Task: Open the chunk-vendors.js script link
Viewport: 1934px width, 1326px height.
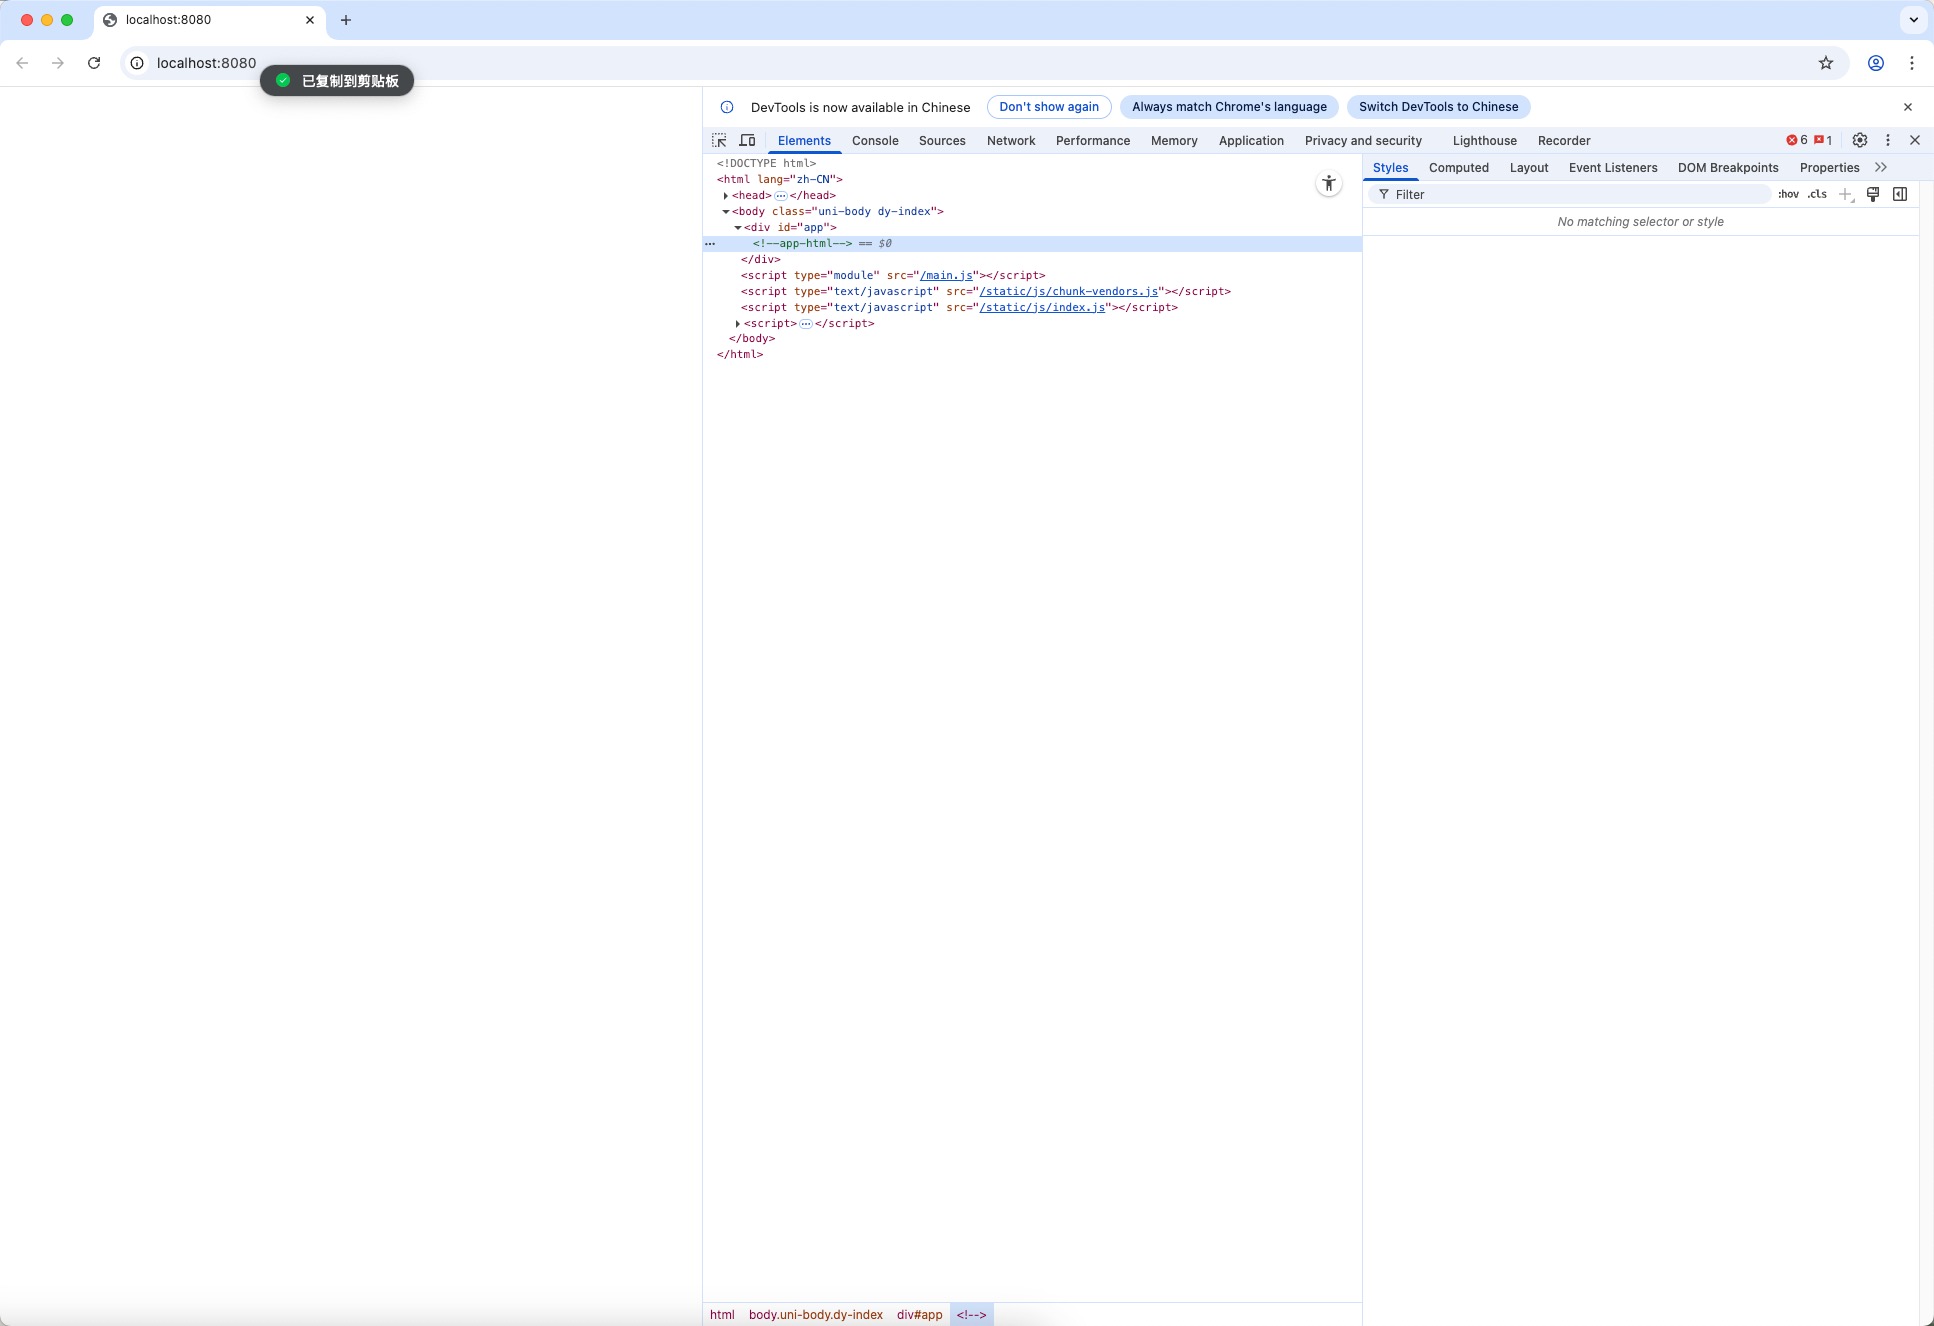Action: 1068,292
